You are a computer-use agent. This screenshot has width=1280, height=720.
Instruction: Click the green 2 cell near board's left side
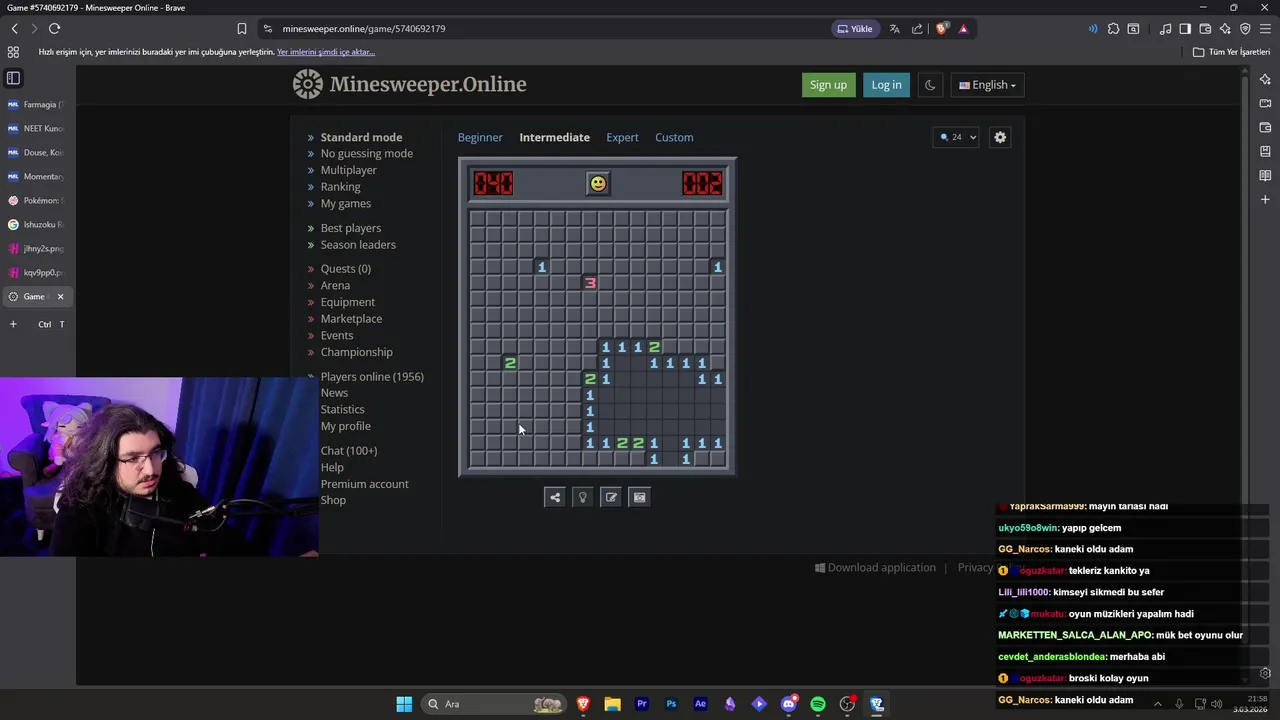pos(510,363)
